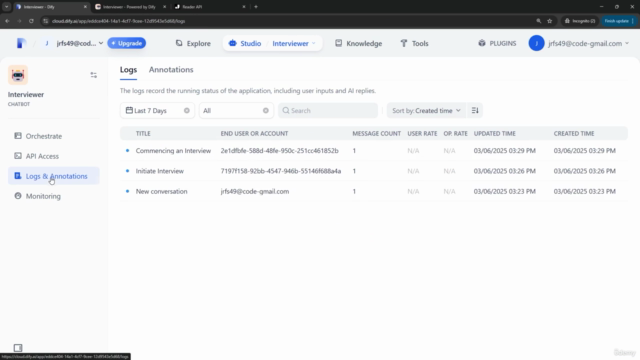Screen dimensions: 640x360
Task: Open the Tools section
Action: (x=414, y=43)
